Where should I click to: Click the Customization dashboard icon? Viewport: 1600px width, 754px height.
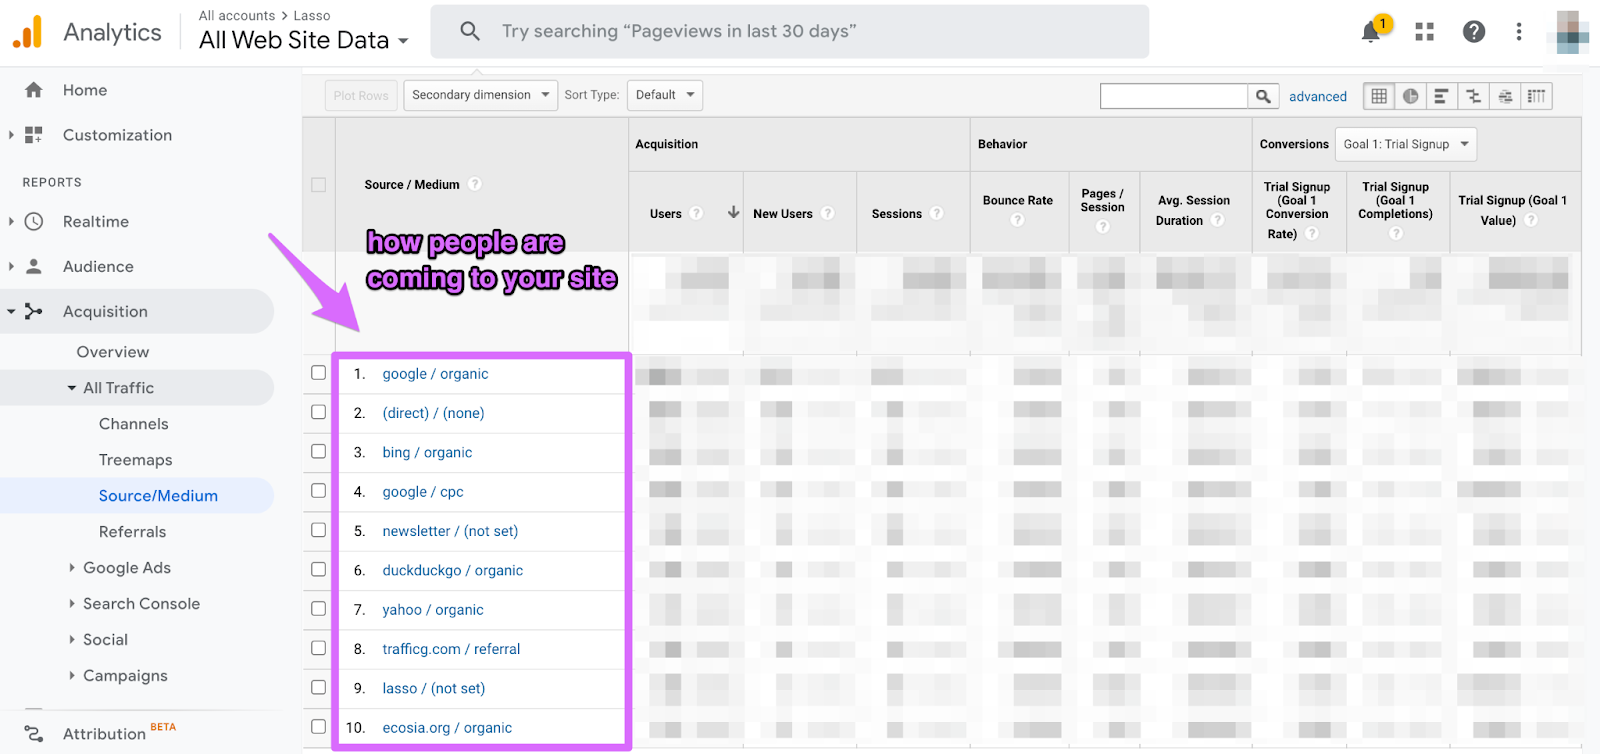click(x=34, y=135)
